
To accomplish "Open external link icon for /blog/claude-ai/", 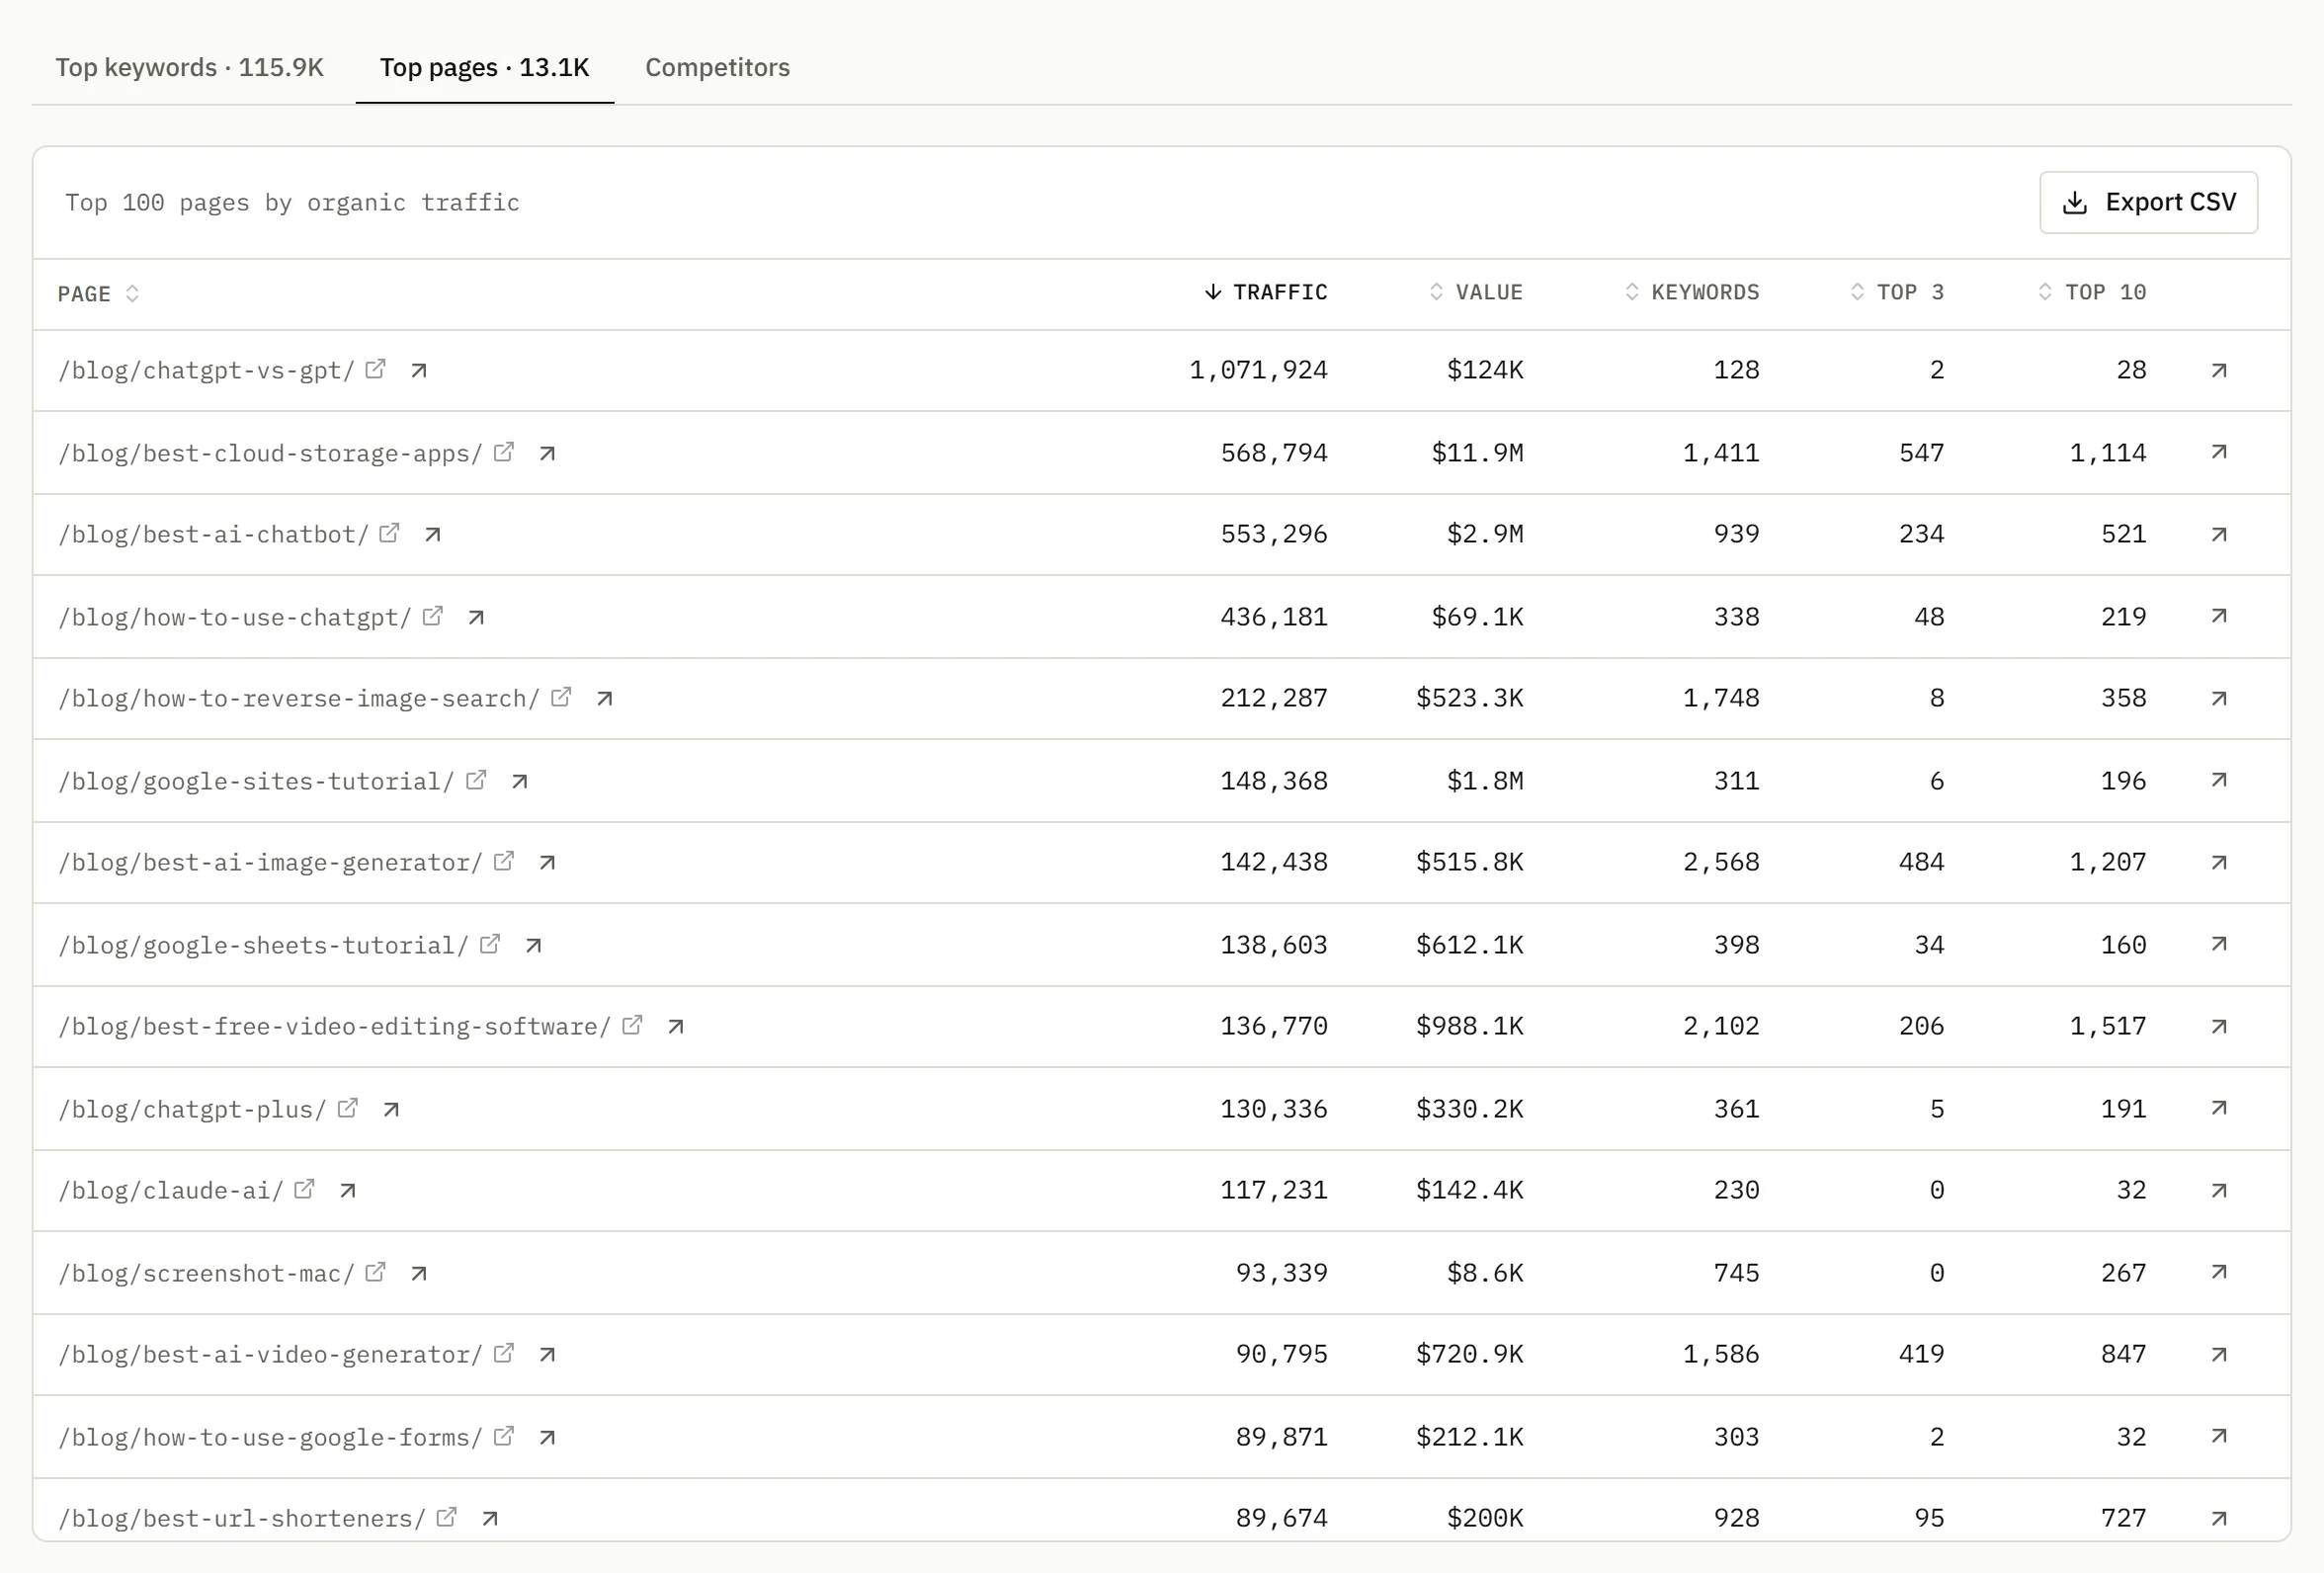I will (304, 1189).
